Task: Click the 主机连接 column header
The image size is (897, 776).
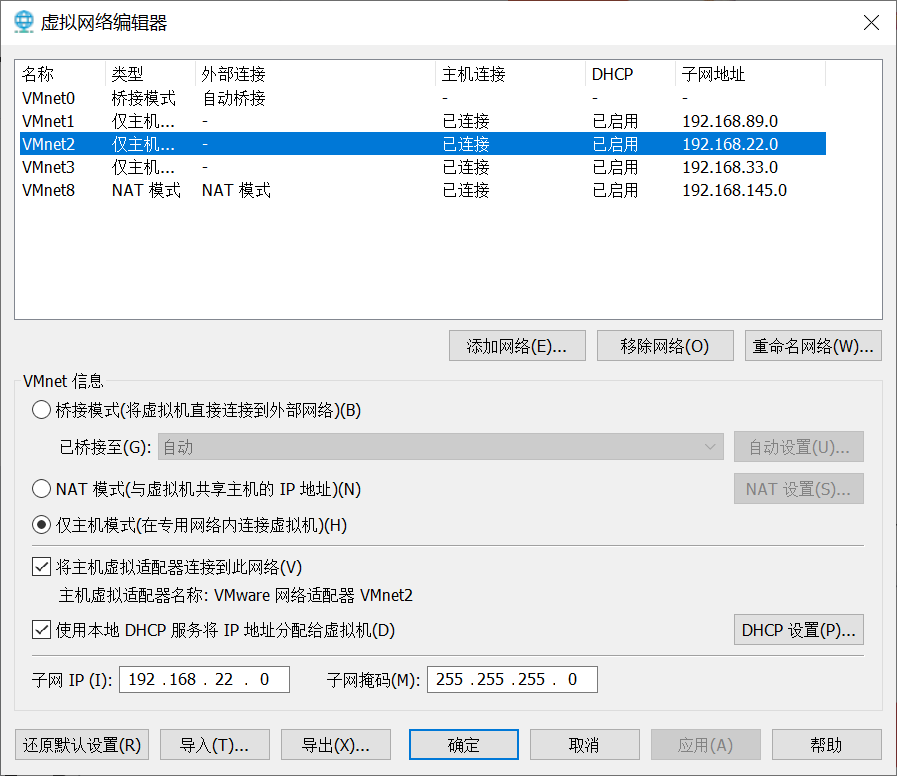Action: point(510,74)
